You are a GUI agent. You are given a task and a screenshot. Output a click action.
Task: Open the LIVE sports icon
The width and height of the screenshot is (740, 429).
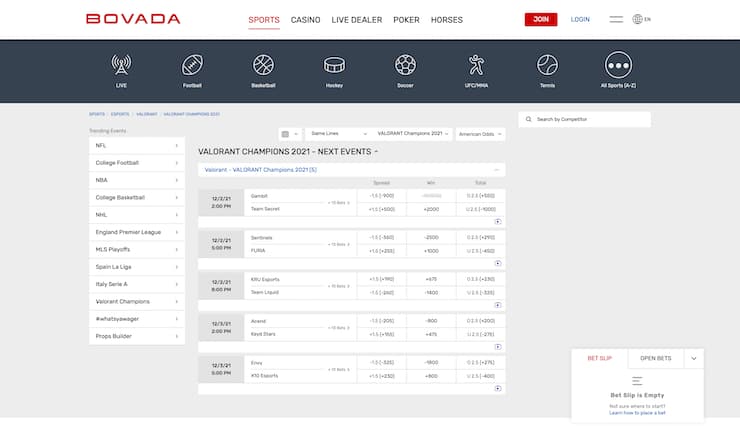(x=121, y=66)
